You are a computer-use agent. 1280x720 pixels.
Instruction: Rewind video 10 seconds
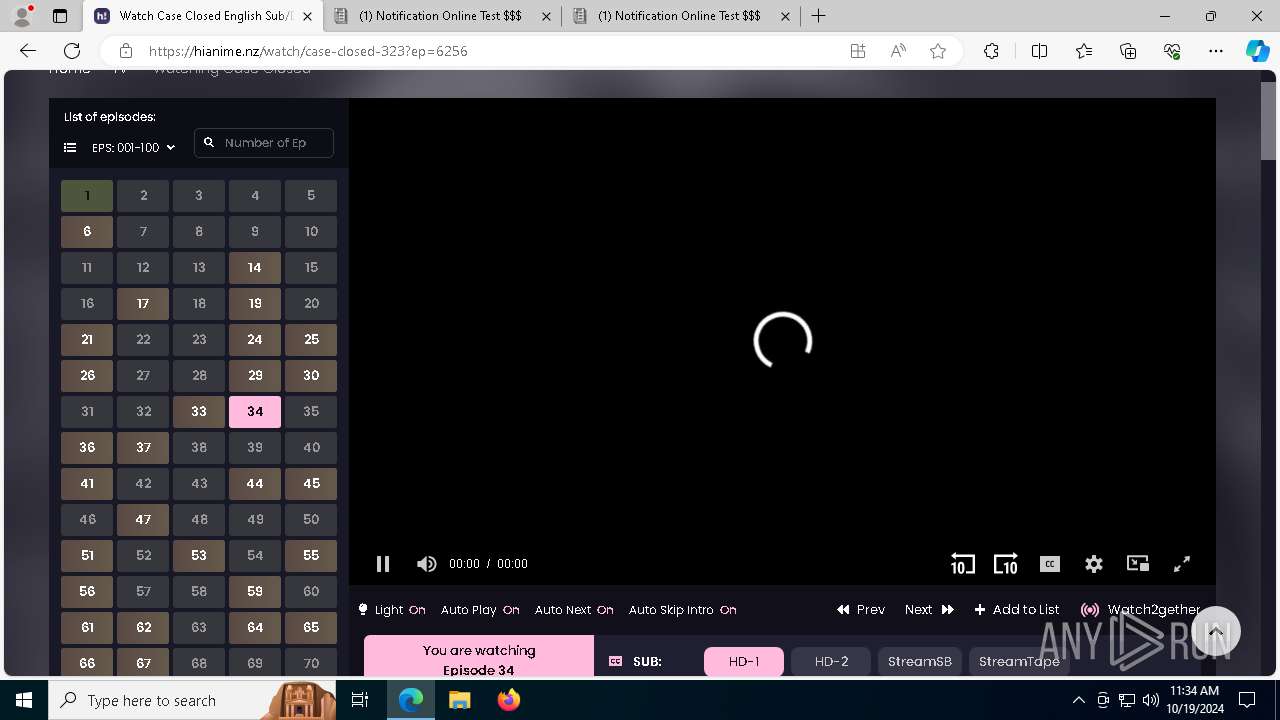point(962,564)
